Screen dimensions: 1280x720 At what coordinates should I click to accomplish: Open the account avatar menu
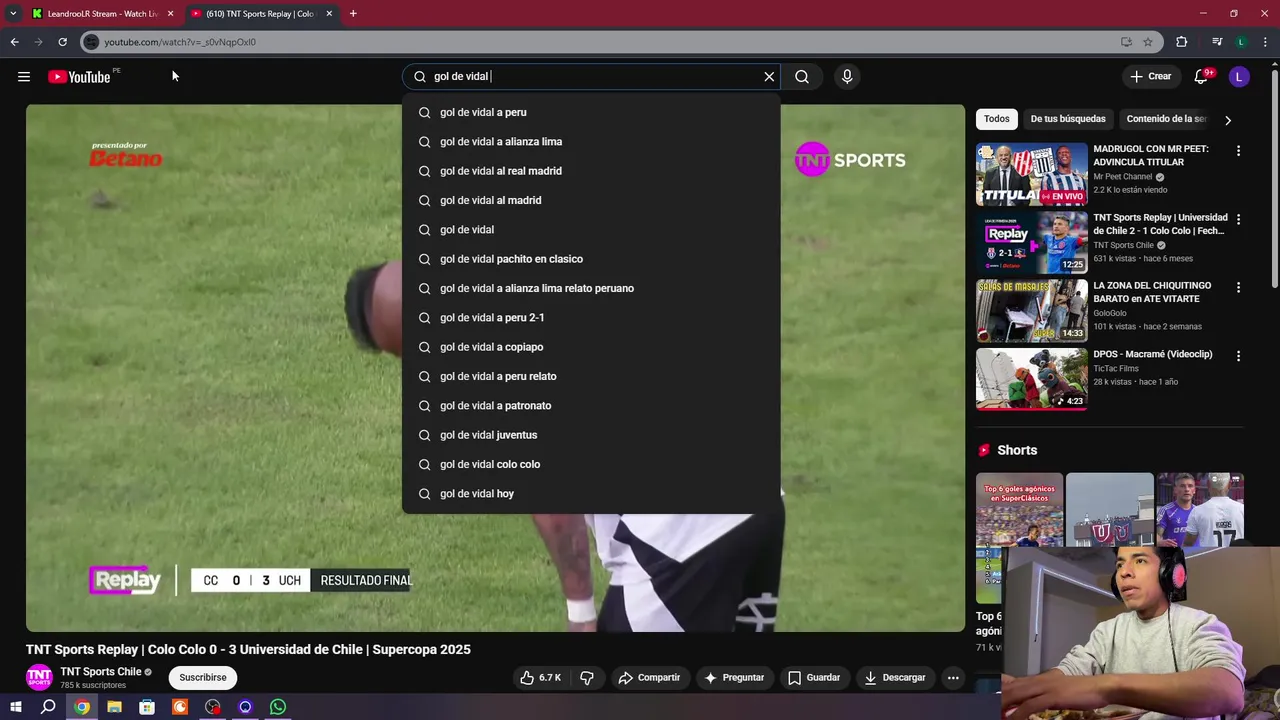click(1239, 77)
